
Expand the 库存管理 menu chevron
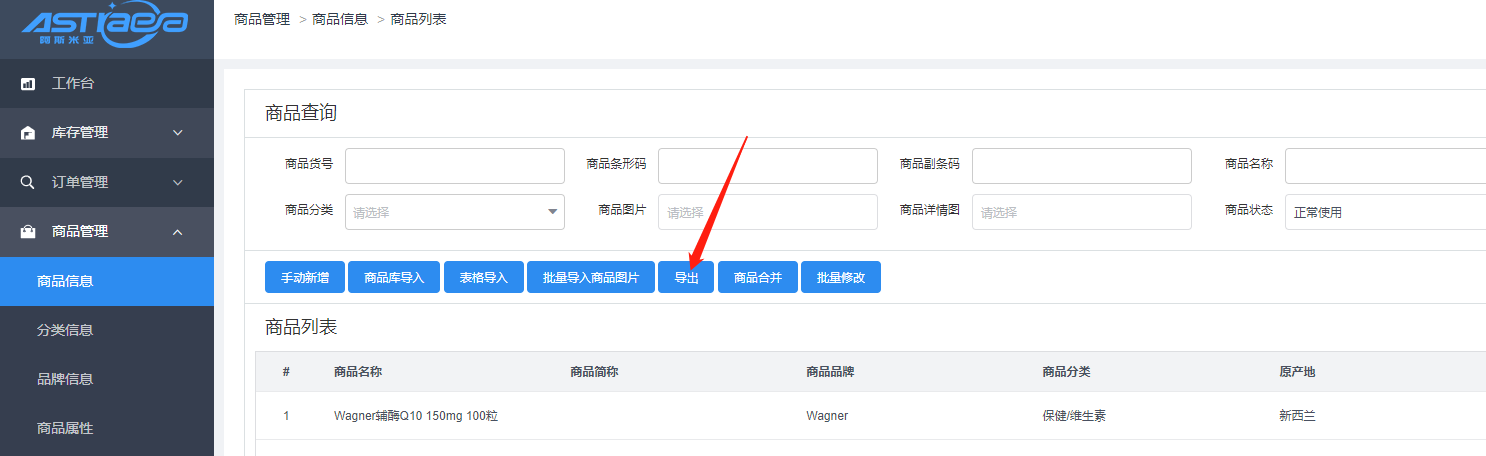click(x=178, y=133)
